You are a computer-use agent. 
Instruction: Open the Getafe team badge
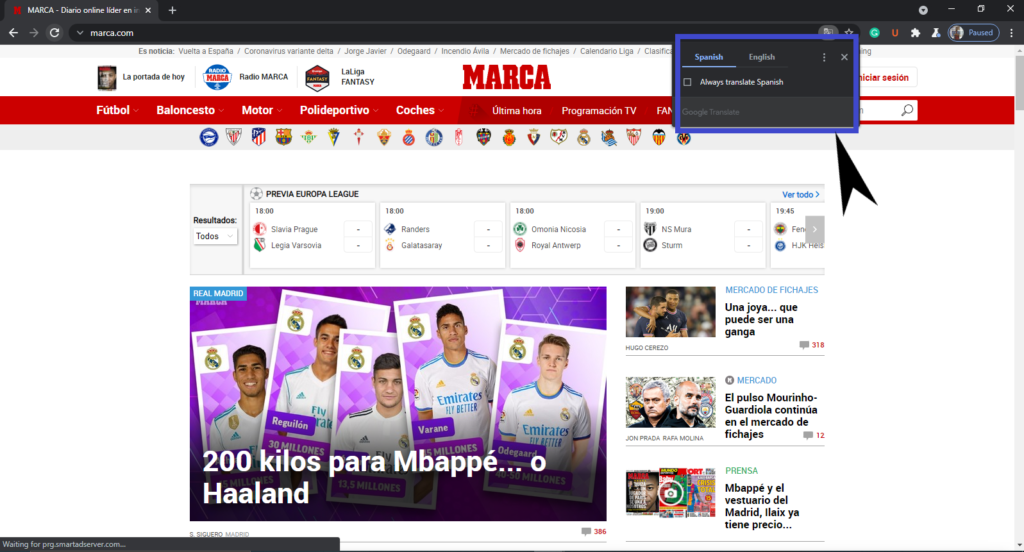(x=434, y=137)
